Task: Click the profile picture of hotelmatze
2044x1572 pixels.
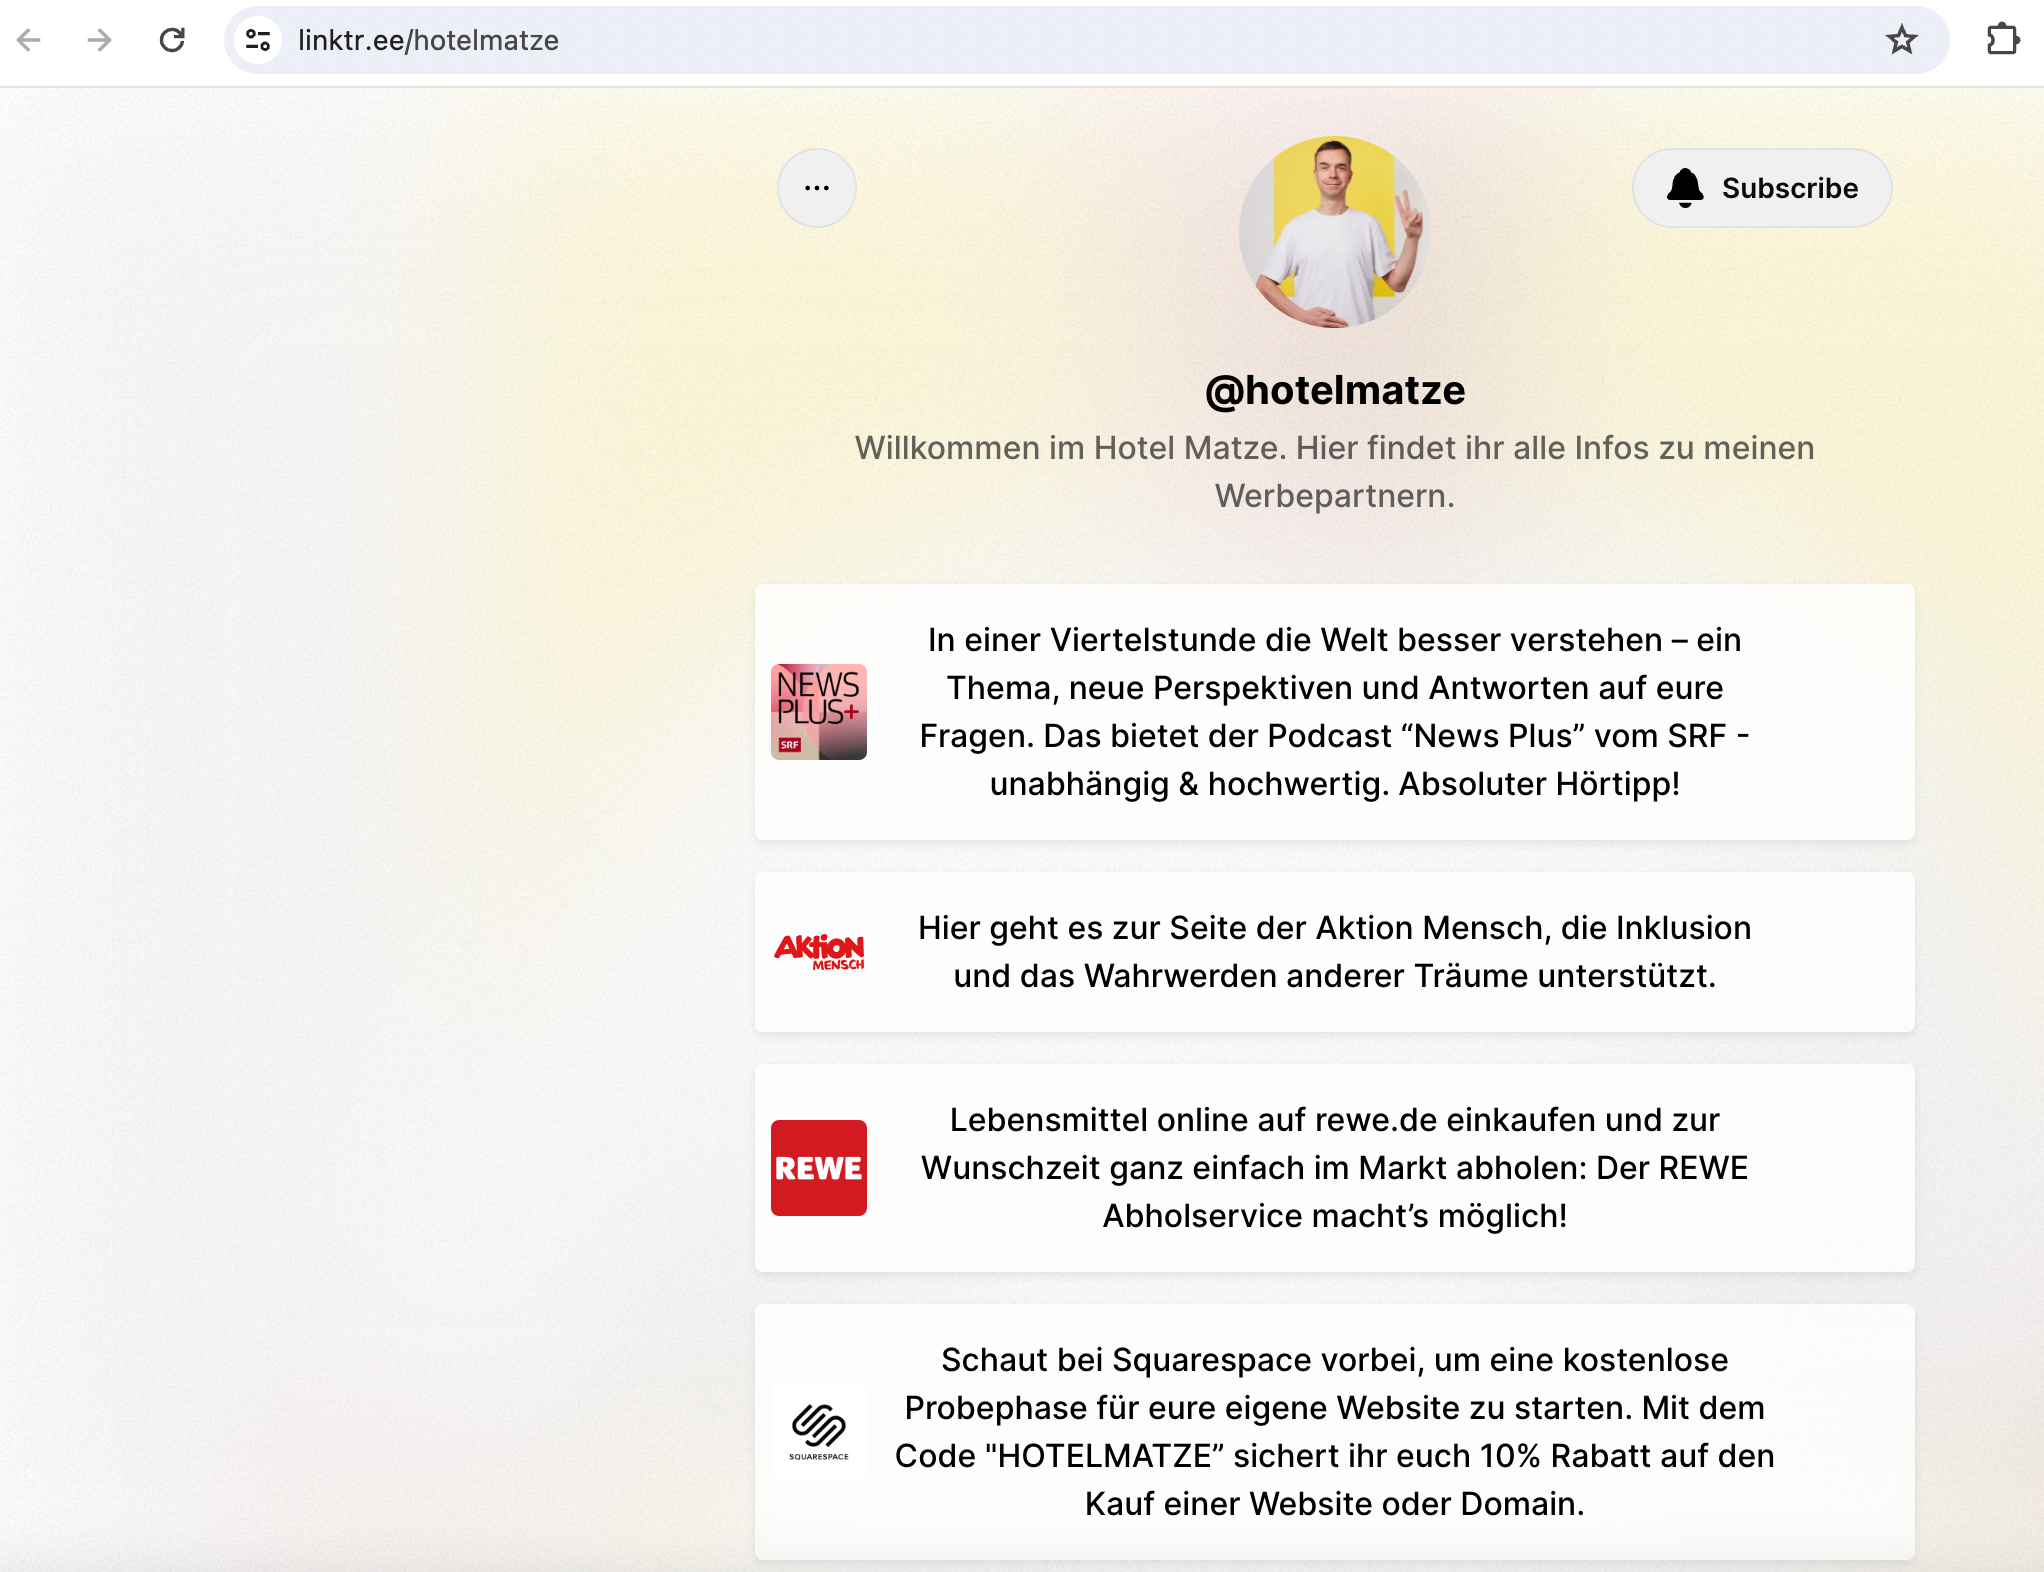Action: 1335,232
